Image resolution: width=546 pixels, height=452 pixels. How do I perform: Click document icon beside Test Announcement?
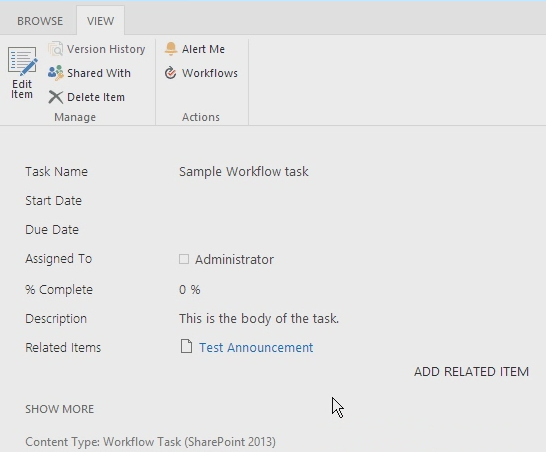click(186, 347)
